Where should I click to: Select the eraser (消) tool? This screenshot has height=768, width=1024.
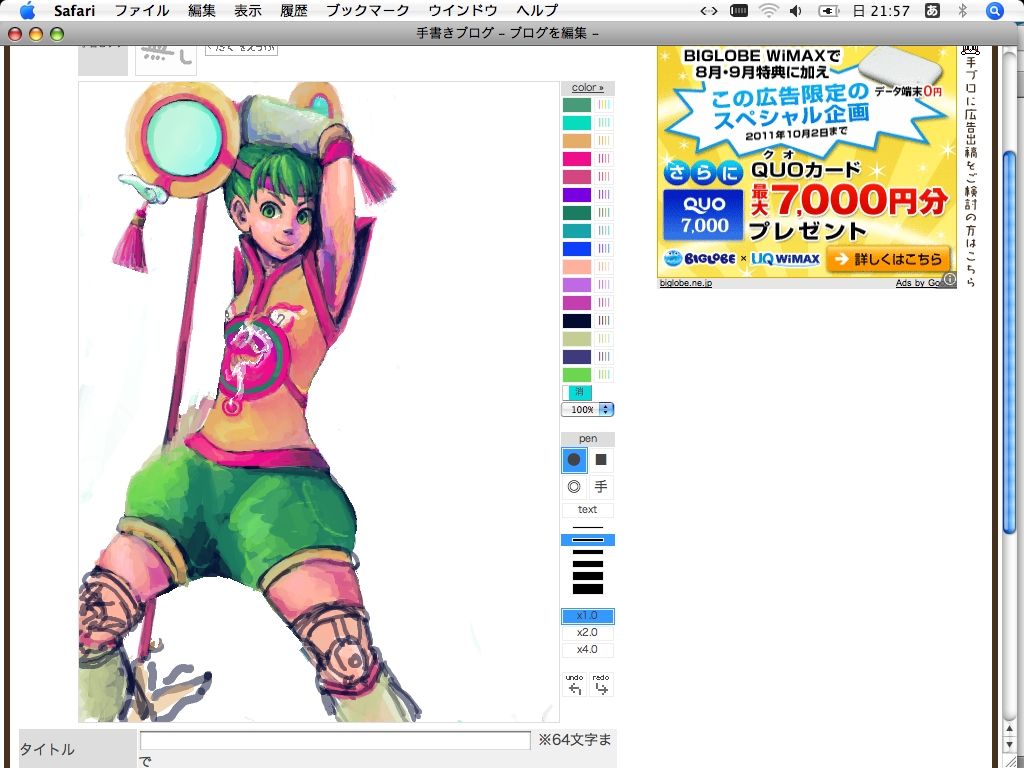pos(580,393)
